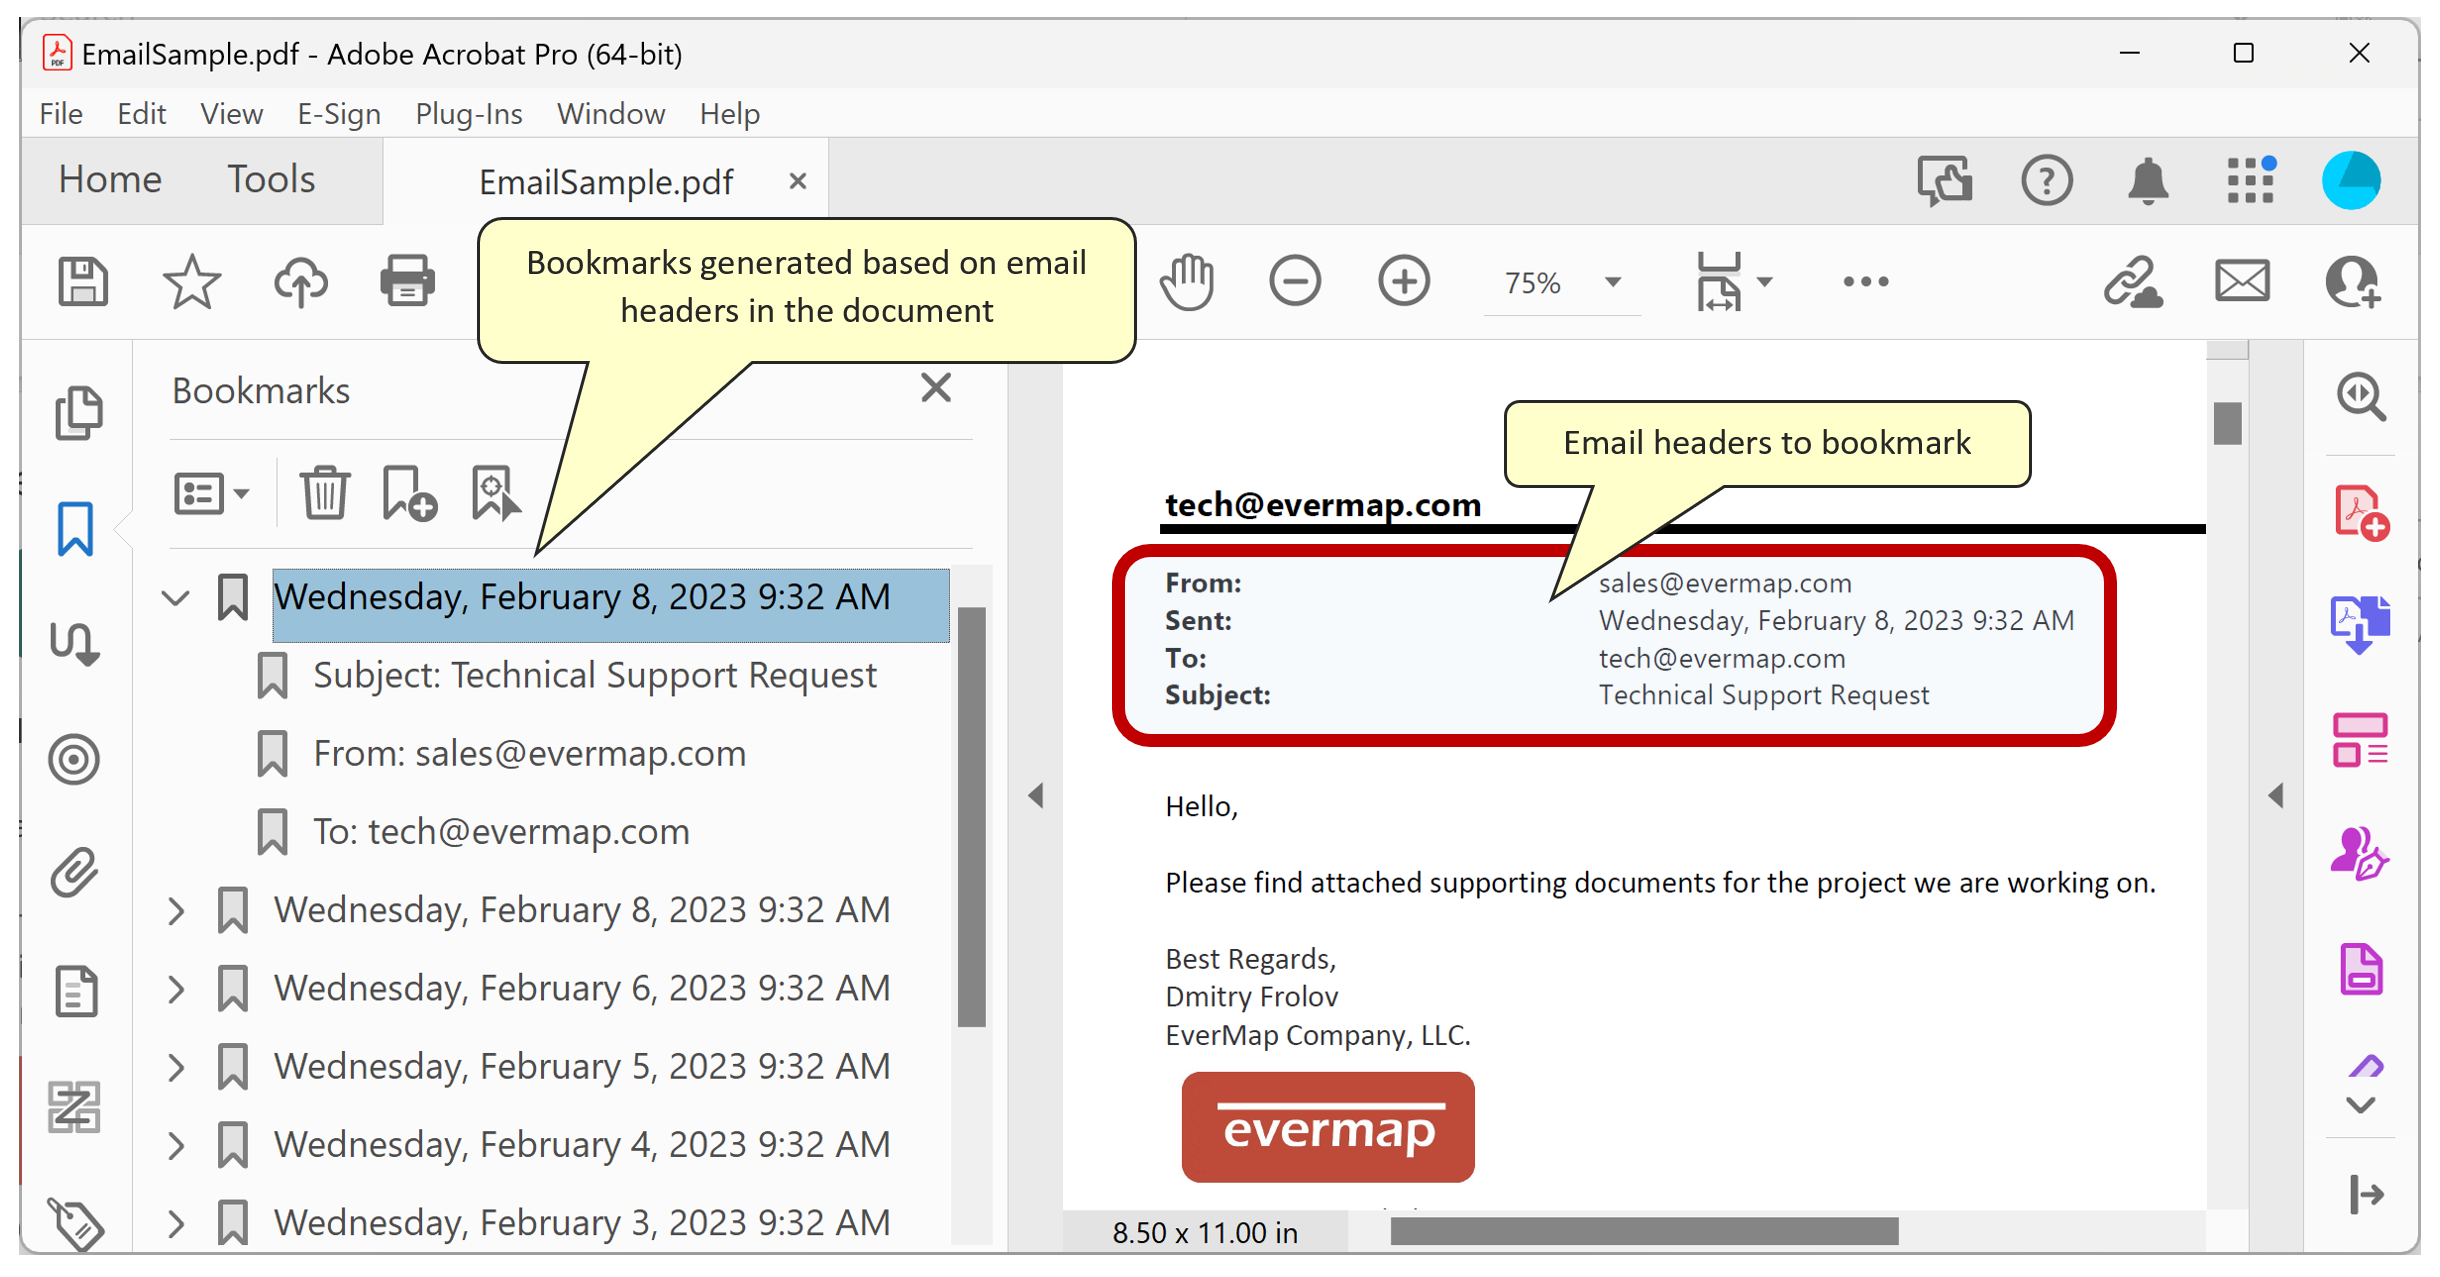
Task: Star this file with the star icon
Action: coord(191,282)
